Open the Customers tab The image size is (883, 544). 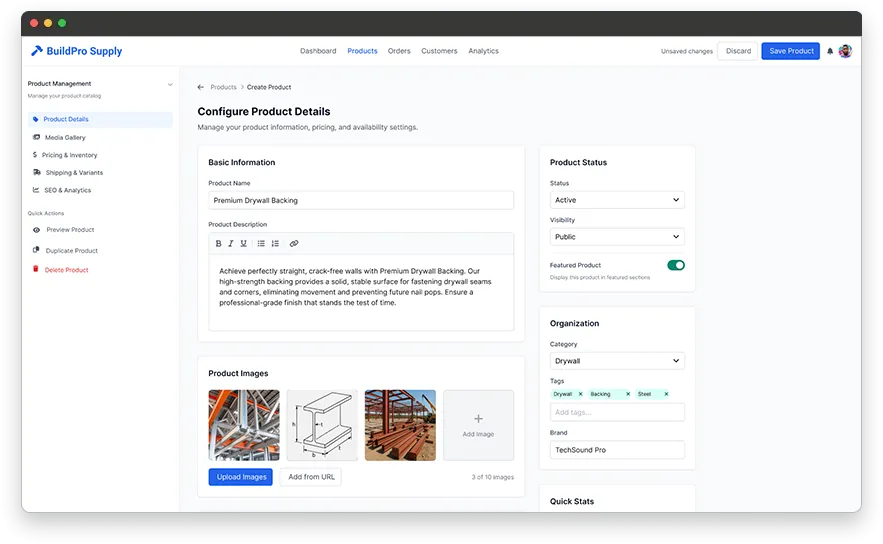(x=439, y=51)
